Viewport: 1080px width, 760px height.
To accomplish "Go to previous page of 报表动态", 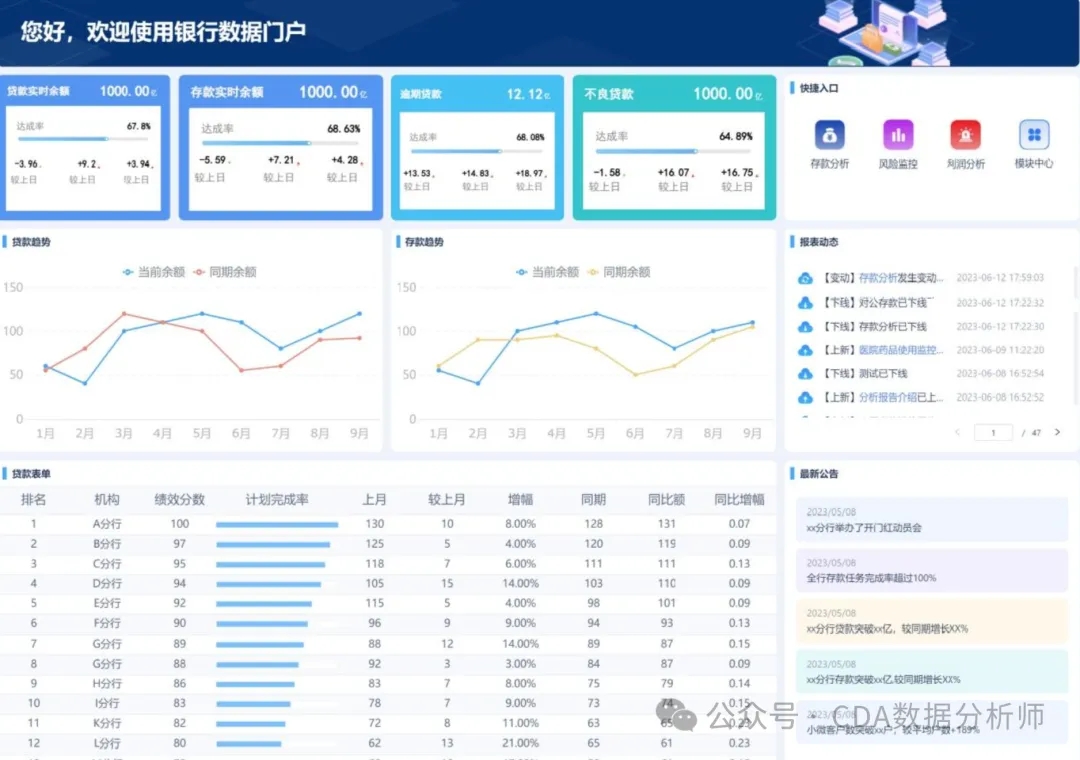I will coord(957,433).
